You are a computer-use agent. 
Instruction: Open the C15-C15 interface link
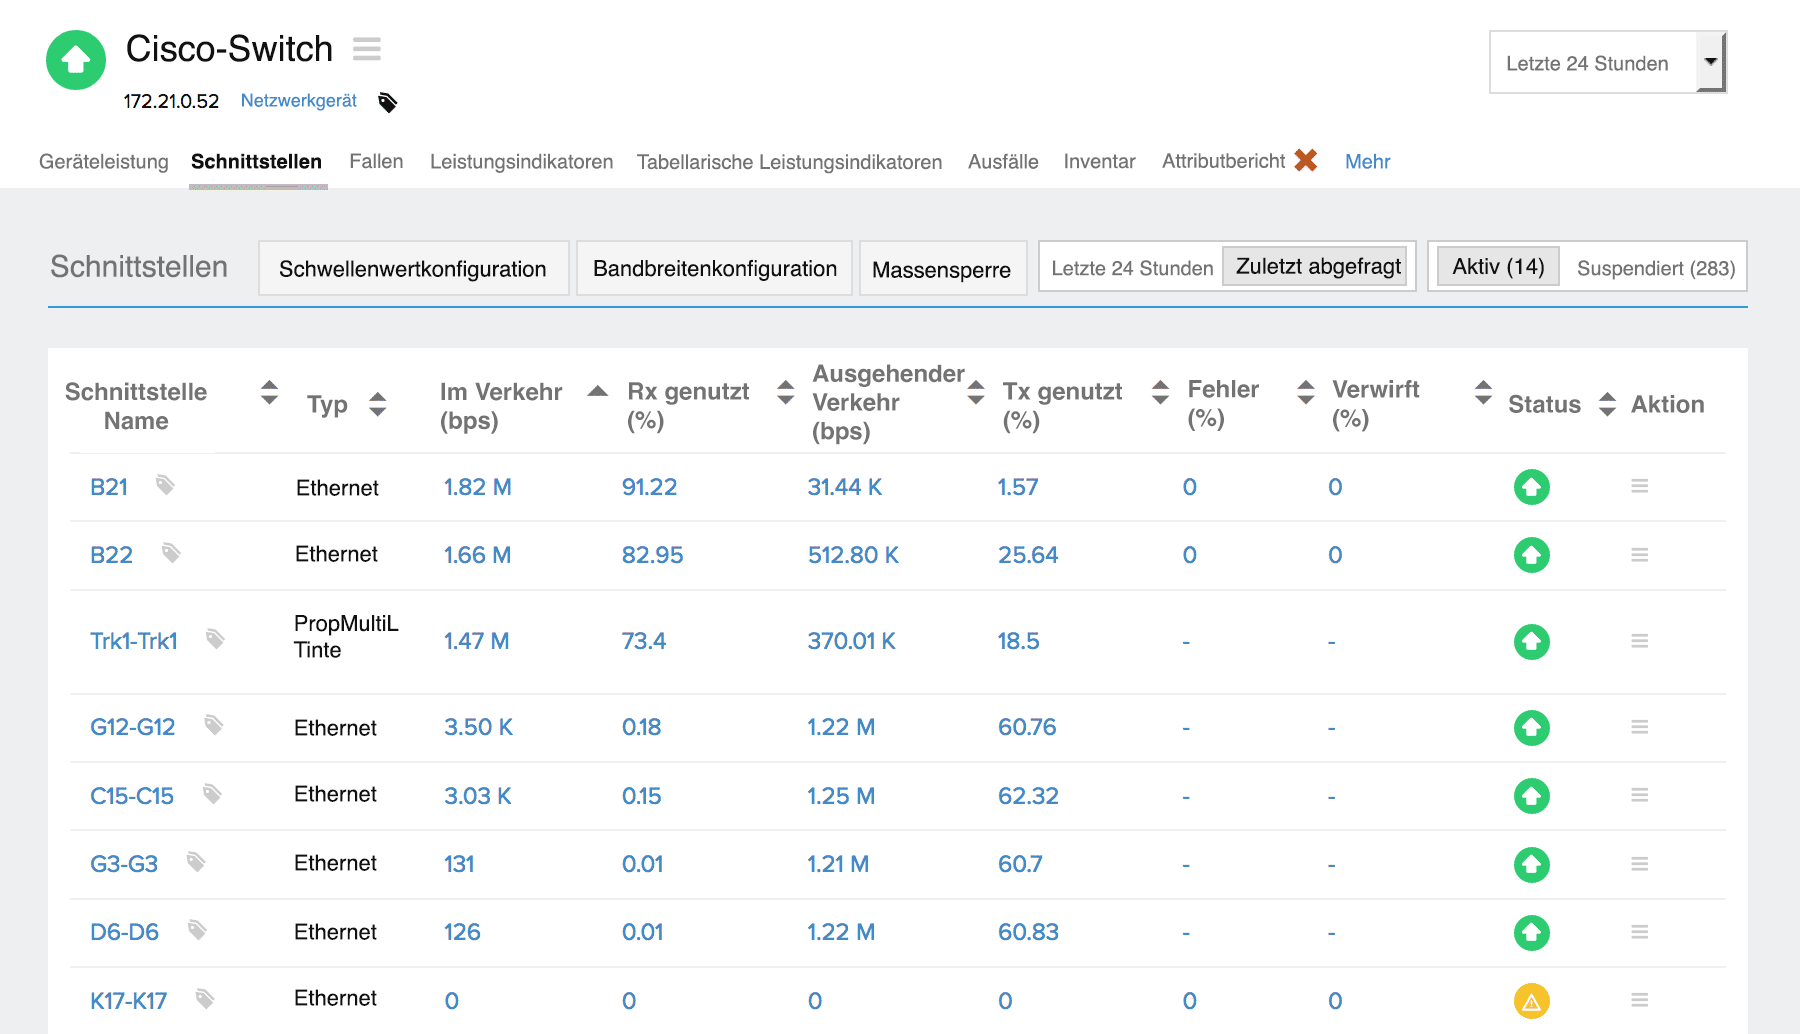point(132,796)
